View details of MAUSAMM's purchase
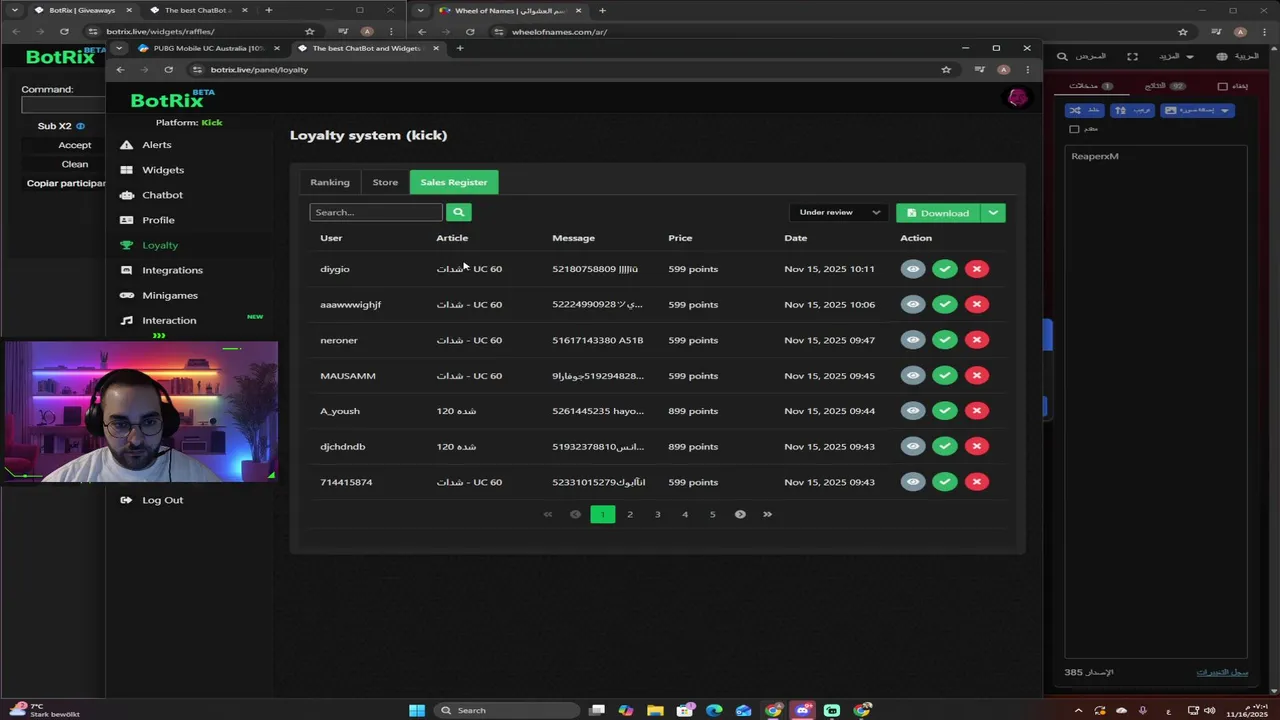The image size is (1280, 720). 913,375
